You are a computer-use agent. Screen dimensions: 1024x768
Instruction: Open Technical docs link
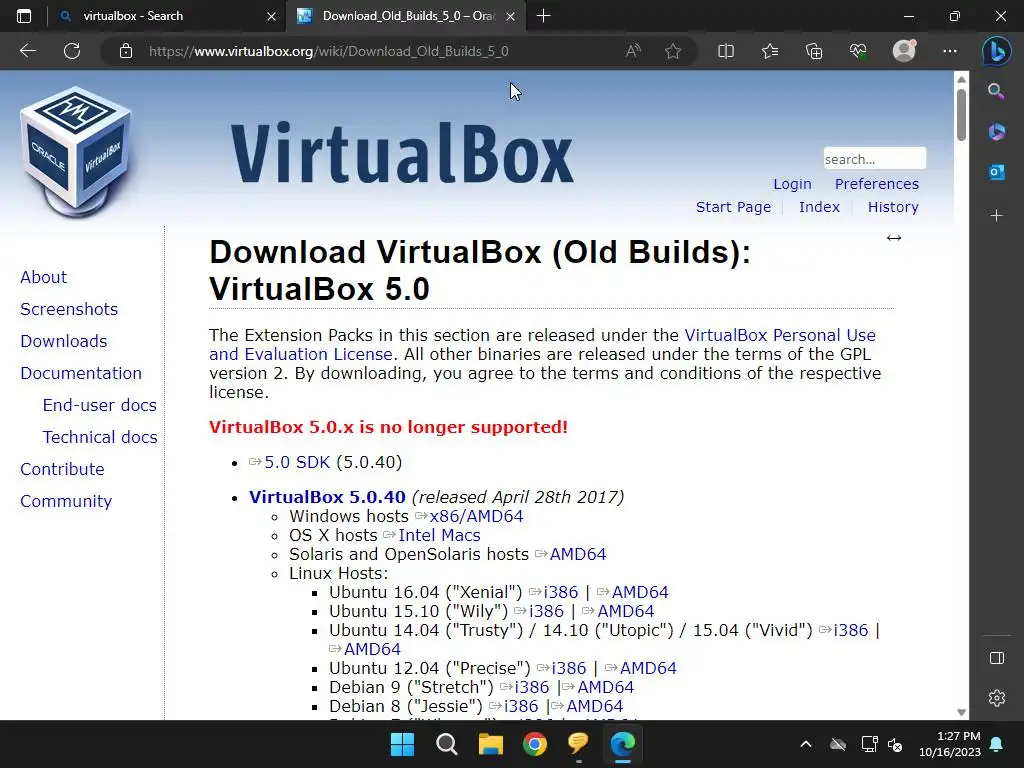click(100, 437)
